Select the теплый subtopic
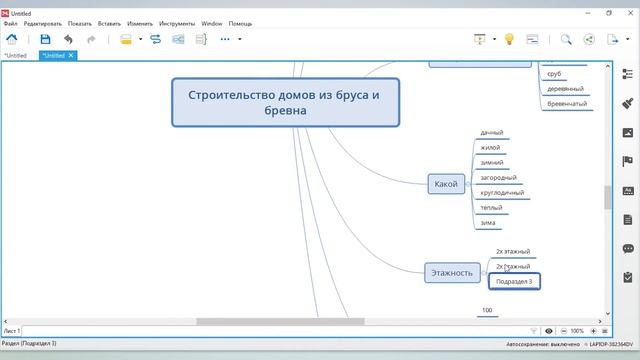 click(x=491, y=208)
